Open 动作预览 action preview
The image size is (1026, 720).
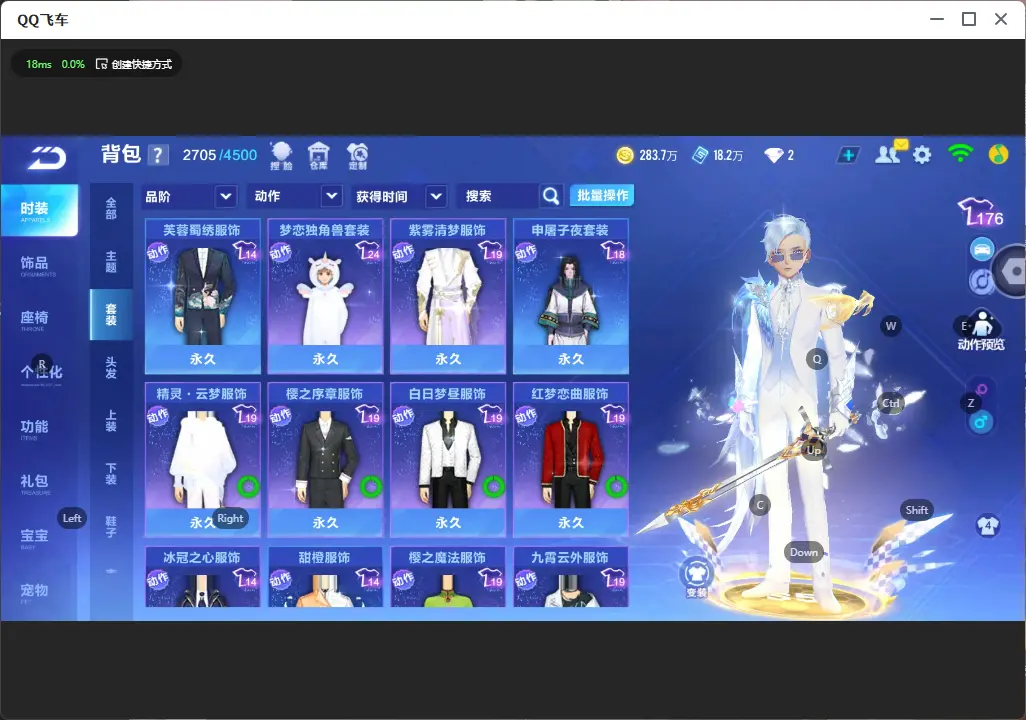(981, 330)
